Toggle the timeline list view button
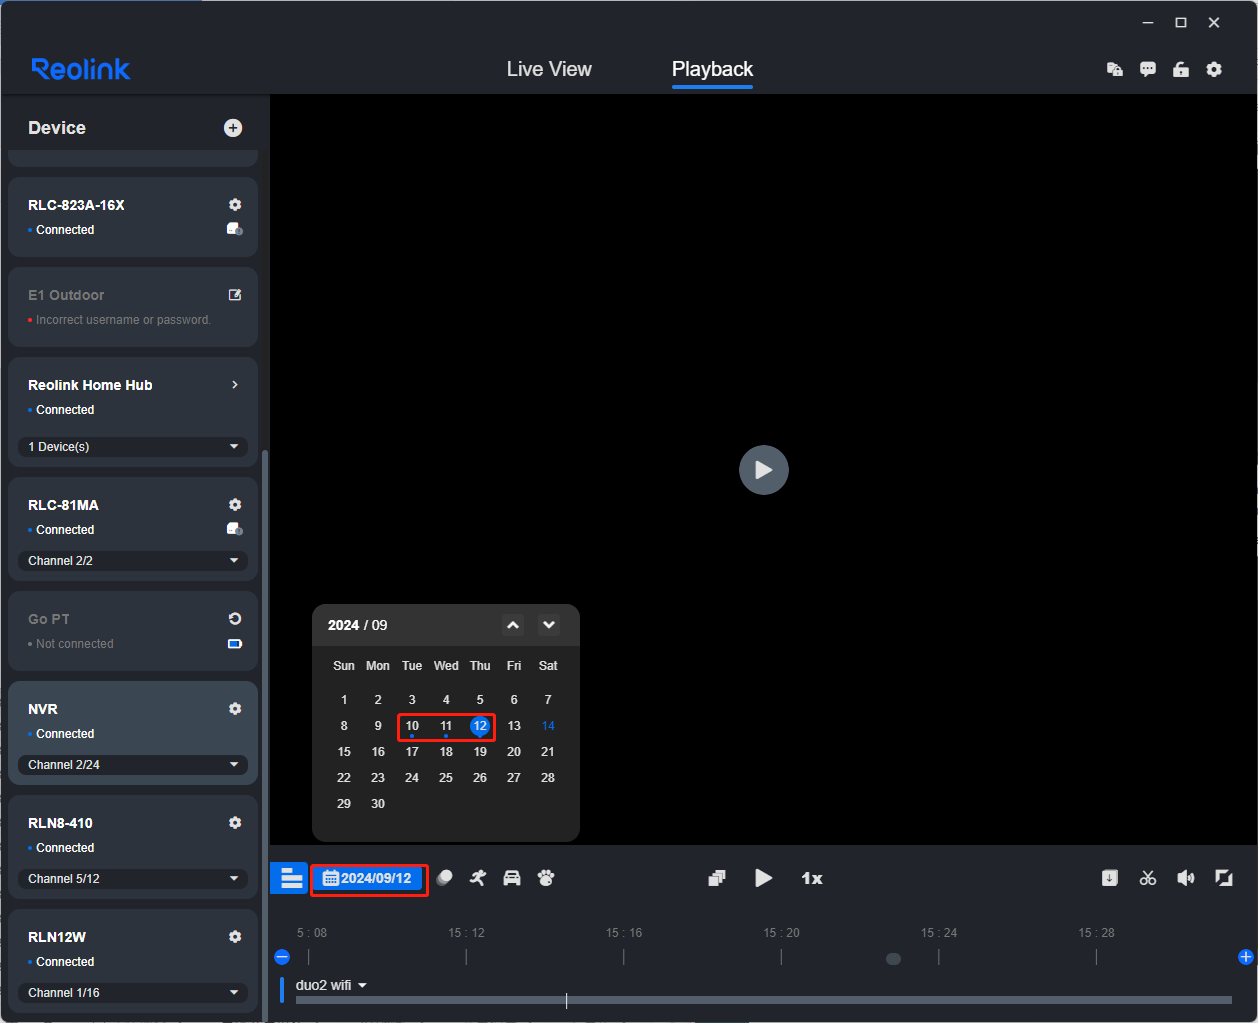The height and width of the screenshot is (1023, 1258). [290, 878]
